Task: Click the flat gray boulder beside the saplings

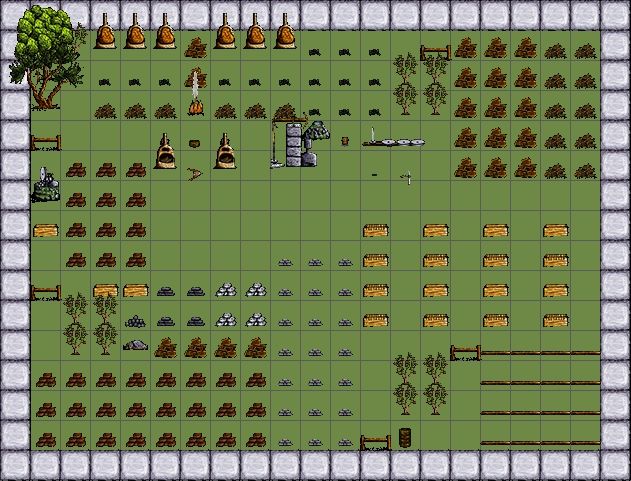Action: pyautogui.click(x=136, y=345)
